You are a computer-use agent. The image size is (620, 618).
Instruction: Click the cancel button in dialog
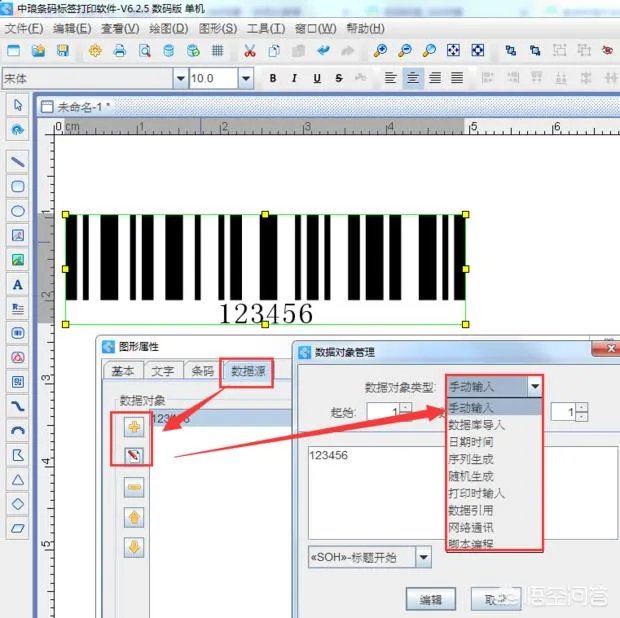[x=496, y=599]
